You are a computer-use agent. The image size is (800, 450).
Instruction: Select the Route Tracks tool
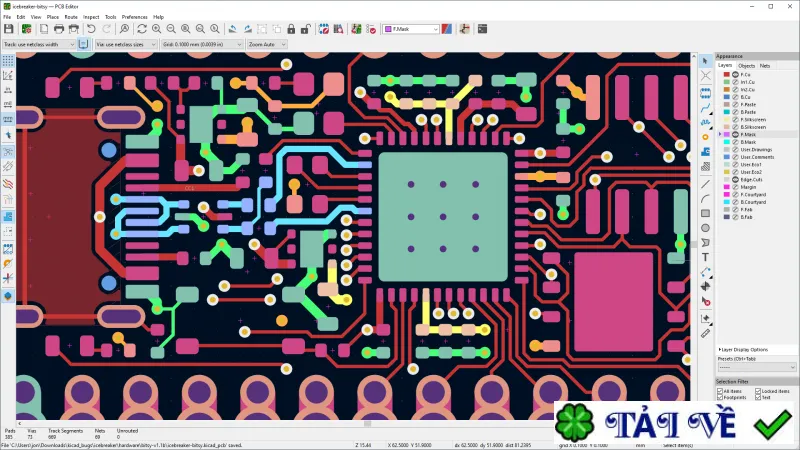tap(706, 108)
